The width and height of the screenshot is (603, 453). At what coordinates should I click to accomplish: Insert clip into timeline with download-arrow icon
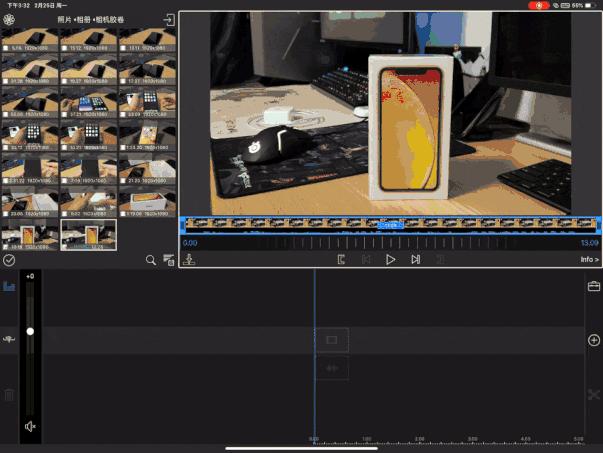[189, 260]
